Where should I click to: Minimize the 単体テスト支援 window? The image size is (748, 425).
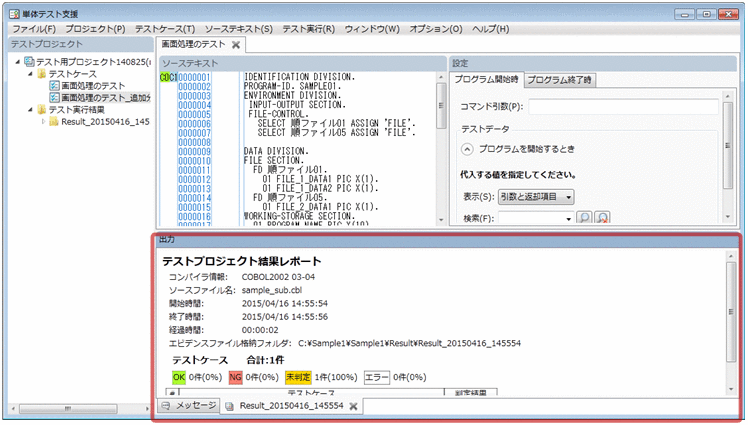(x=684, y=15)
